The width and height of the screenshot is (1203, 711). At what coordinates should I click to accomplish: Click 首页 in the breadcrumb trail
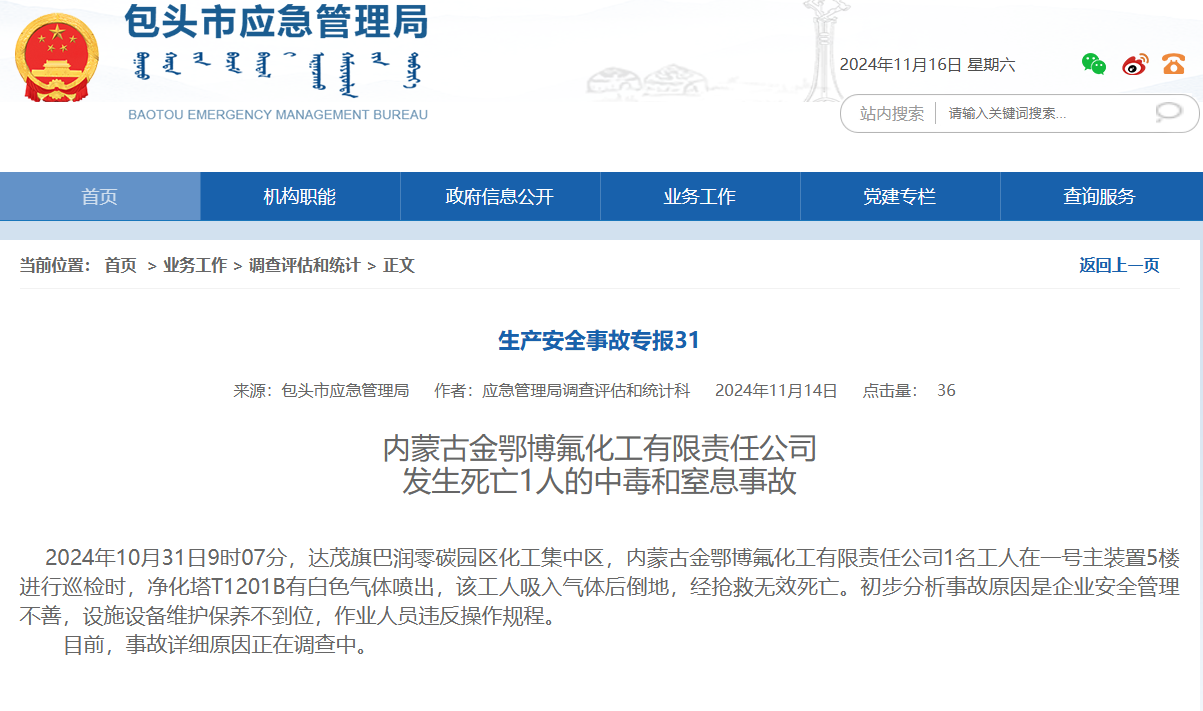click(121, 265)
